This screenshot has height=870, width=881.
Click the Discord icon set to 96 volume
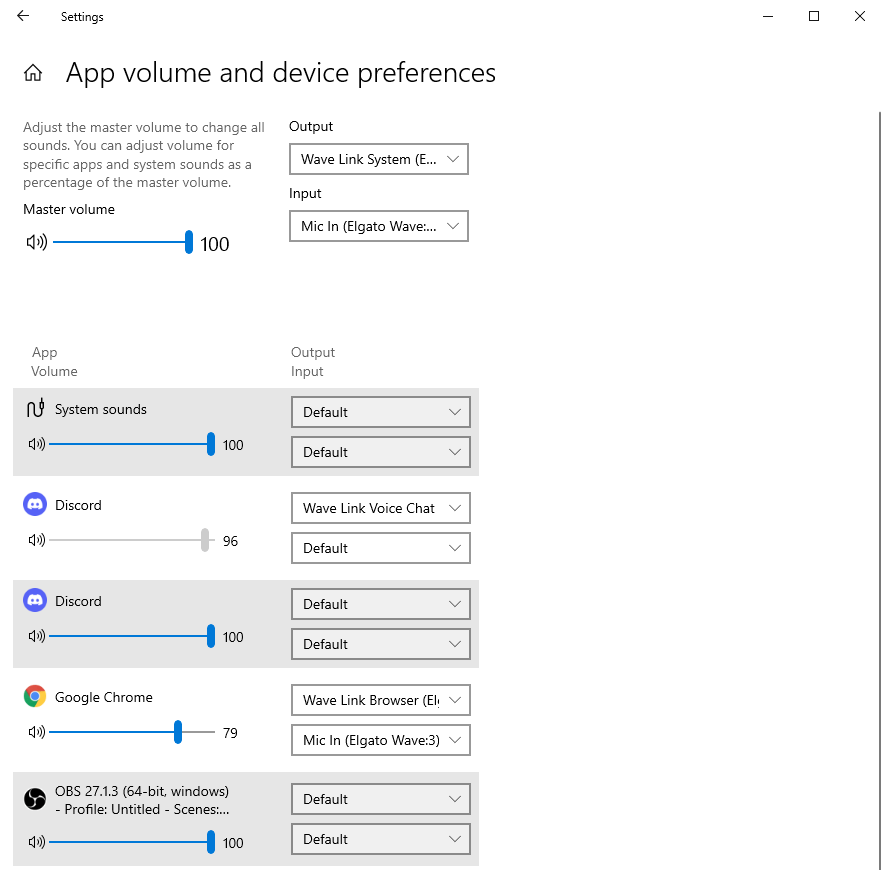pos(35,505)
